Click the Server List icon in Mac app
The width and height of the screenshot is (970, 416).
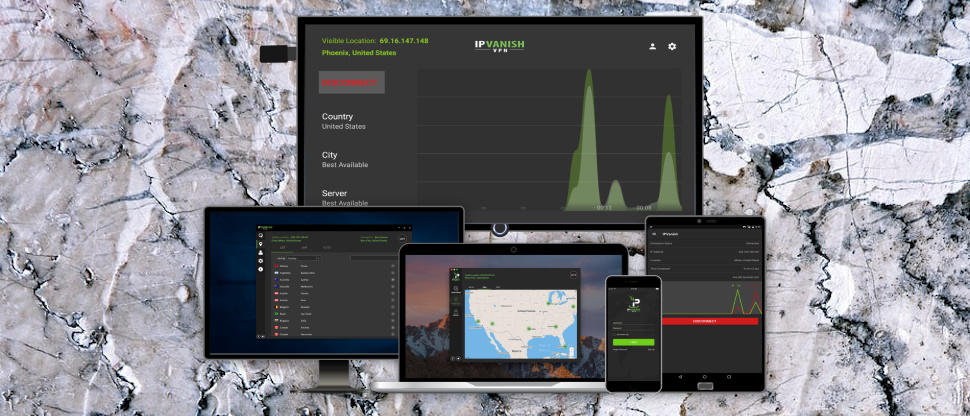[x=456, y=300]
